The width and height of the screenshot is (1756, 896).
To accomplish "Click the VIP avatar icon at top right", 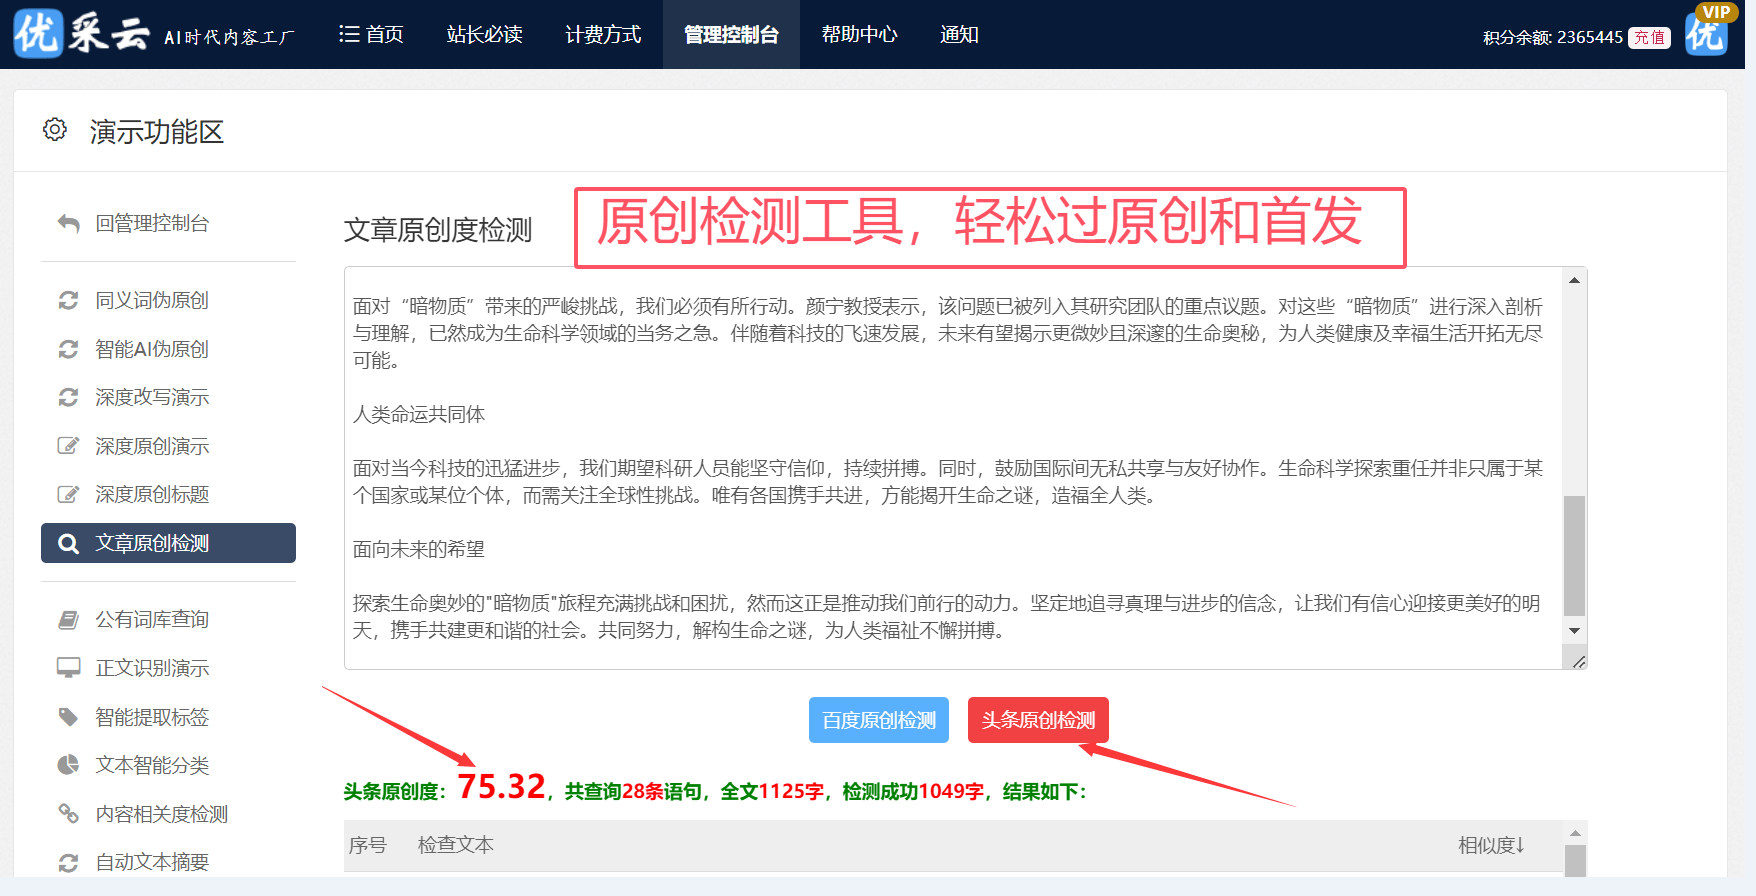I will coord(1707,32).
